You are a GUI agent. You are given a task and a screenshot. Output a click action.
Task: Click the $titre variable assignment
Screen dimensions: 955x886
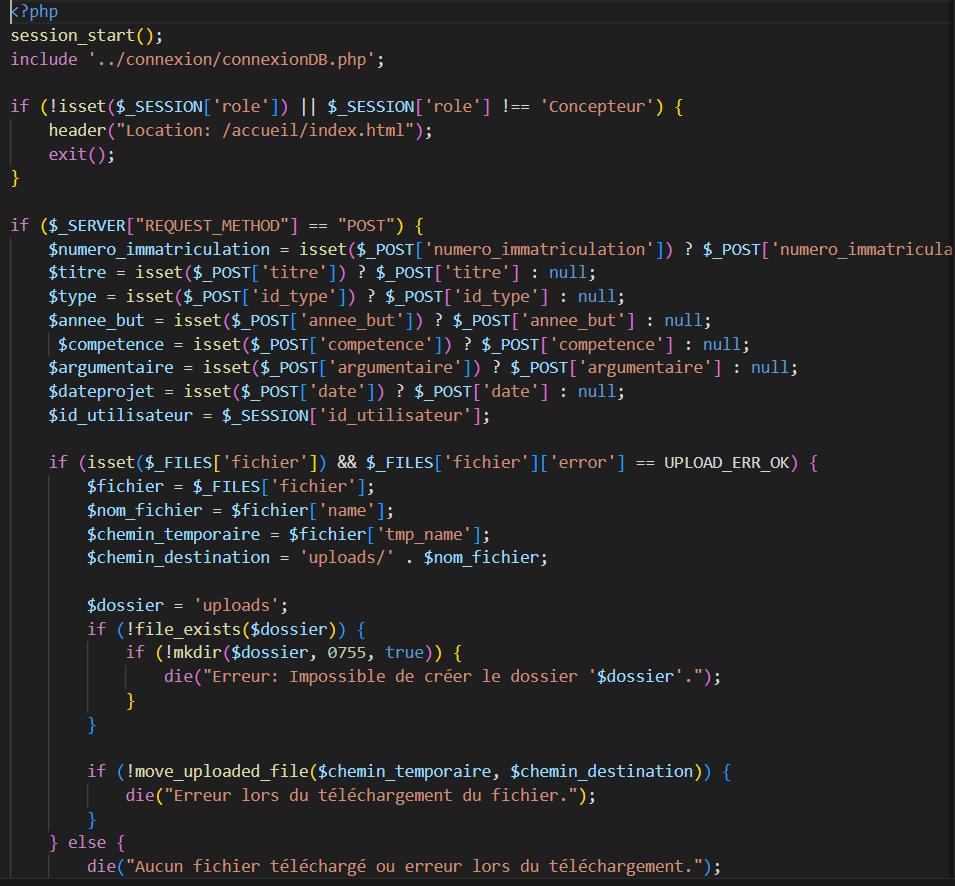pos(76,272)
